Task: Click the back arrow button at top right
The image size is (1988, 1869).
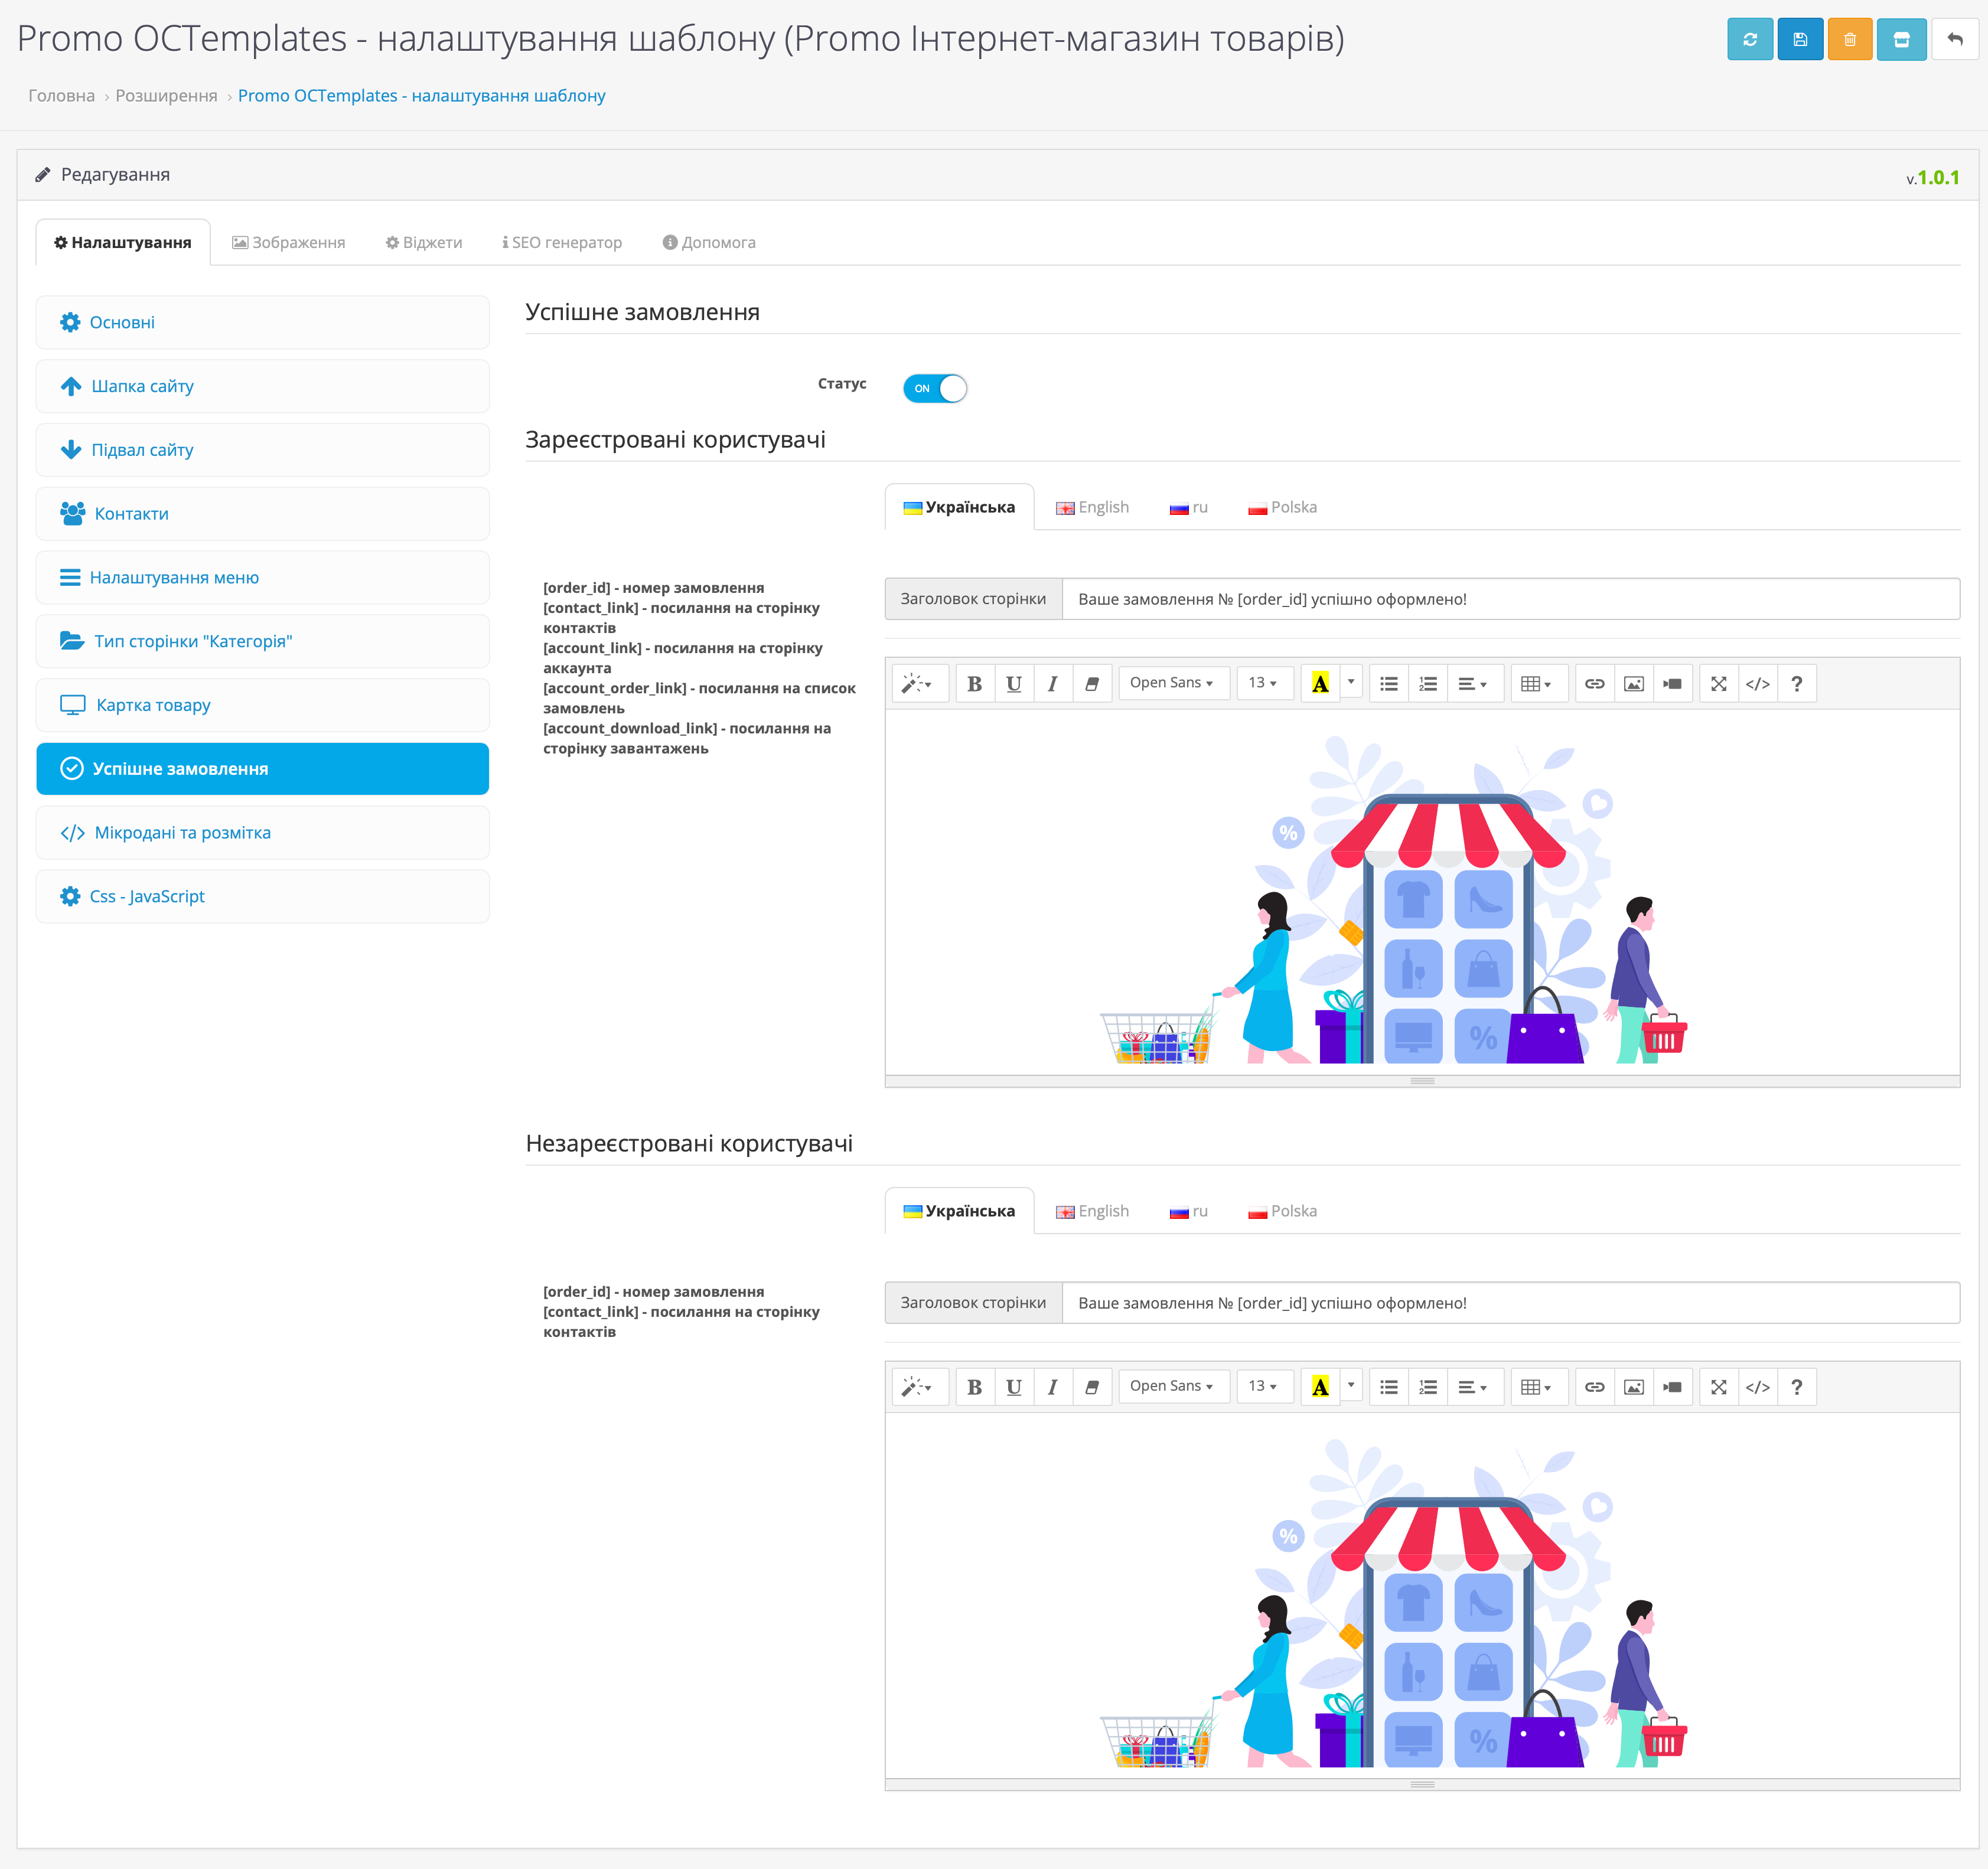Action: (1954, 40)
